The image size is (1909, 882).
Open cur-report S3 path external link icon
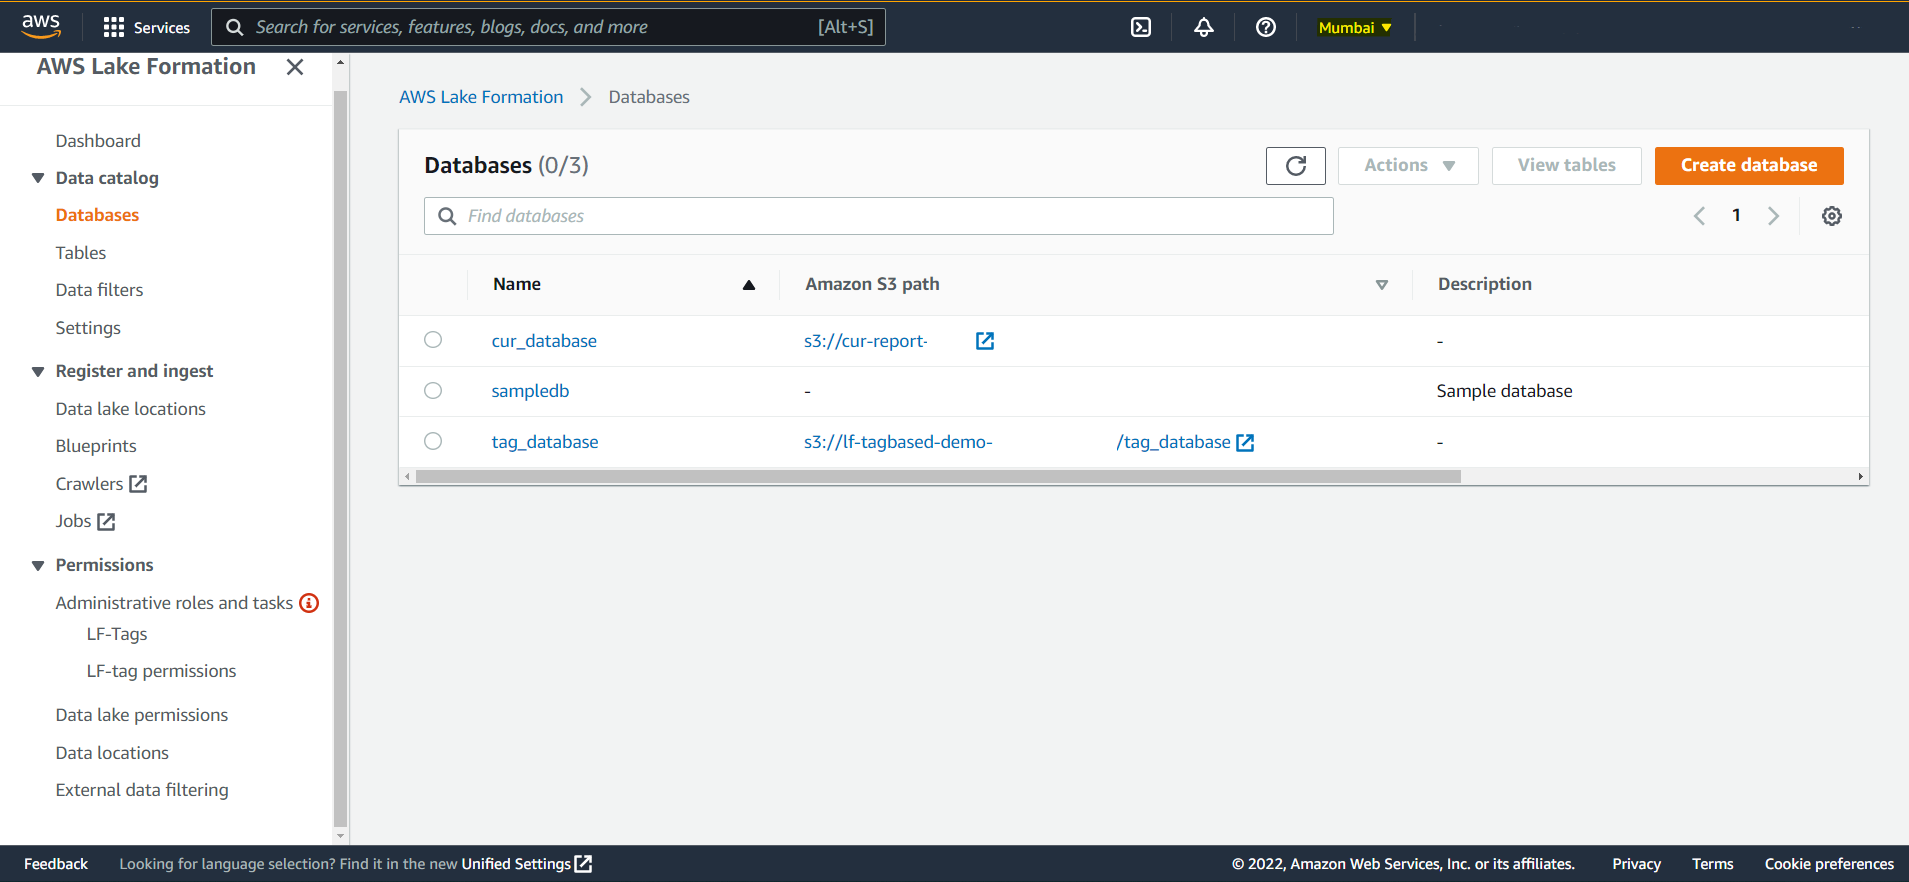tap(985, 341)
